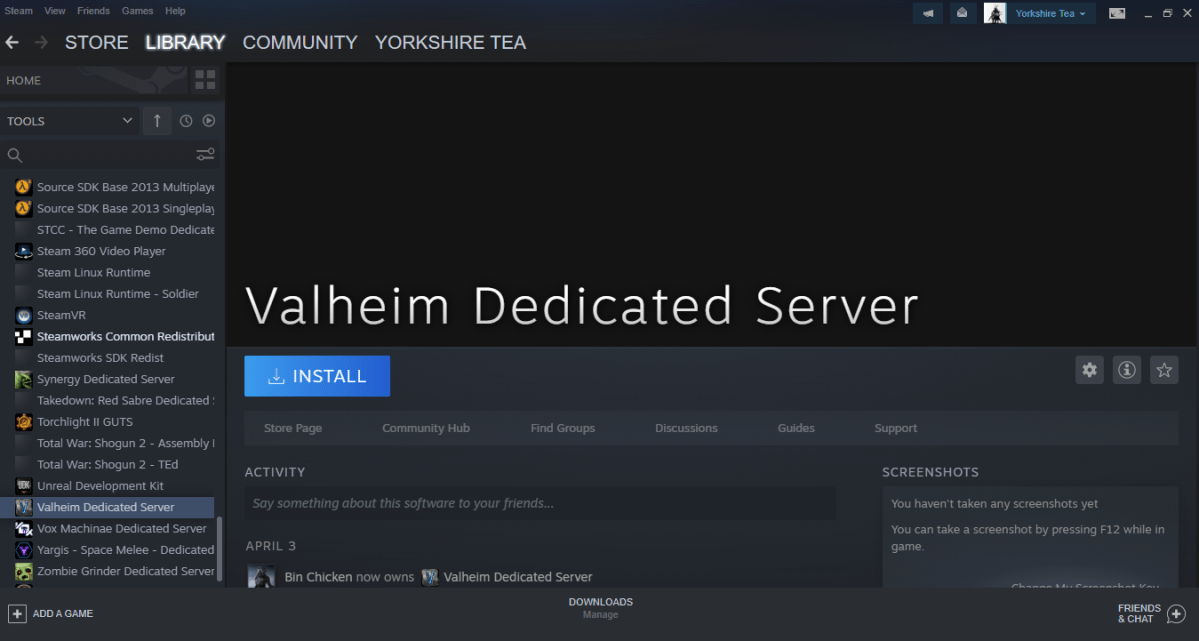Open the Guides link
This screenshot has width=1199, height=641.
(x=796, y=428)
